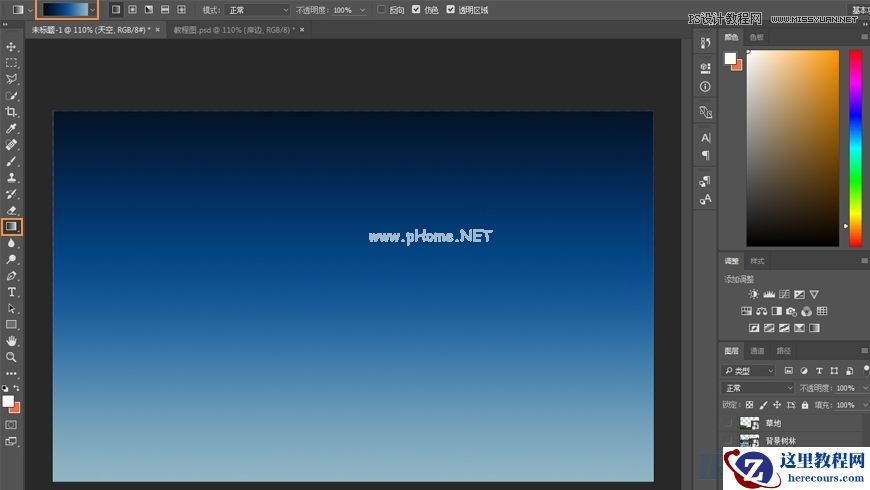Add Photo Filter adjustment layer
Viewport: 870px width, 490px height.
(792, 311)
